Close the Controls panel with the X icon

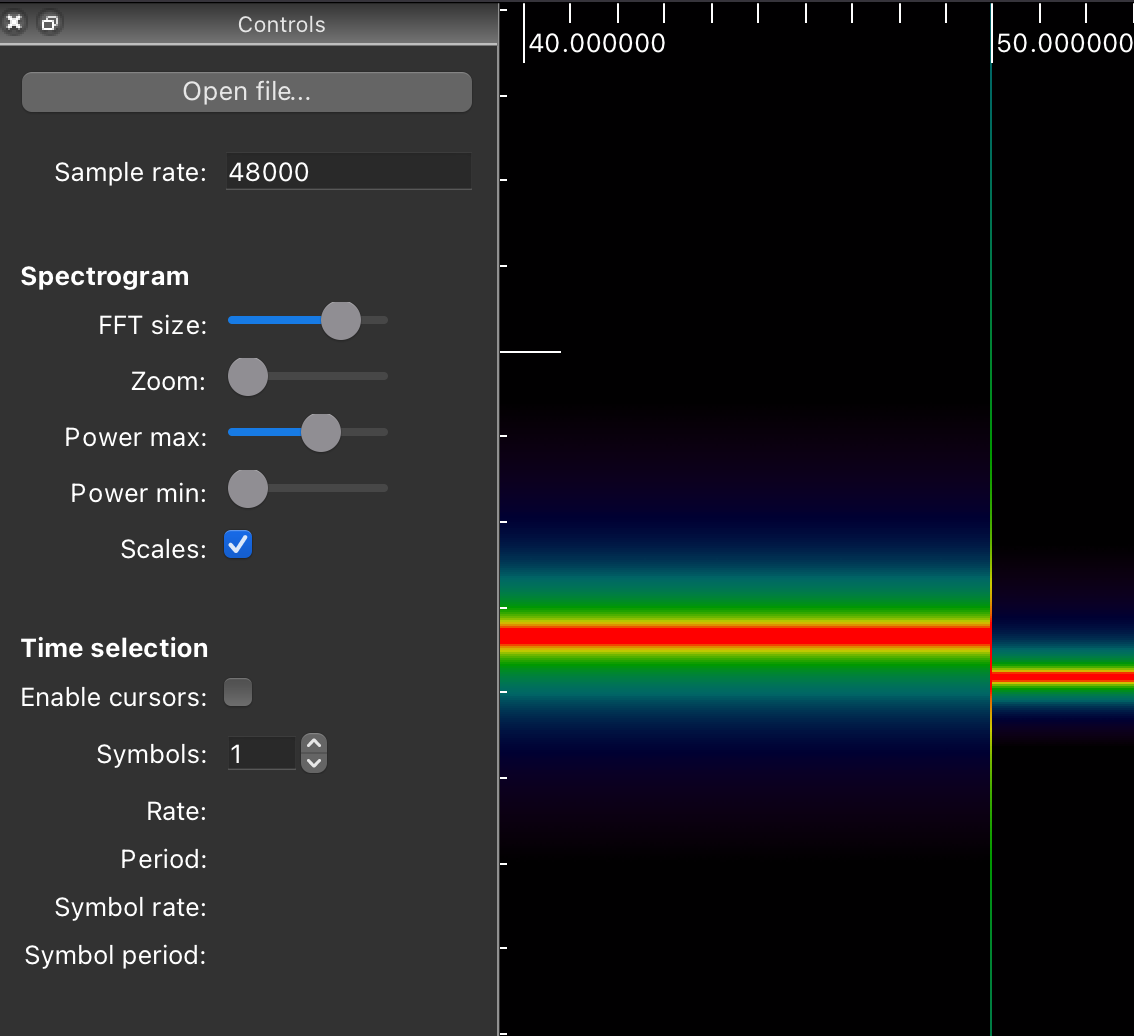pos(14,22)
